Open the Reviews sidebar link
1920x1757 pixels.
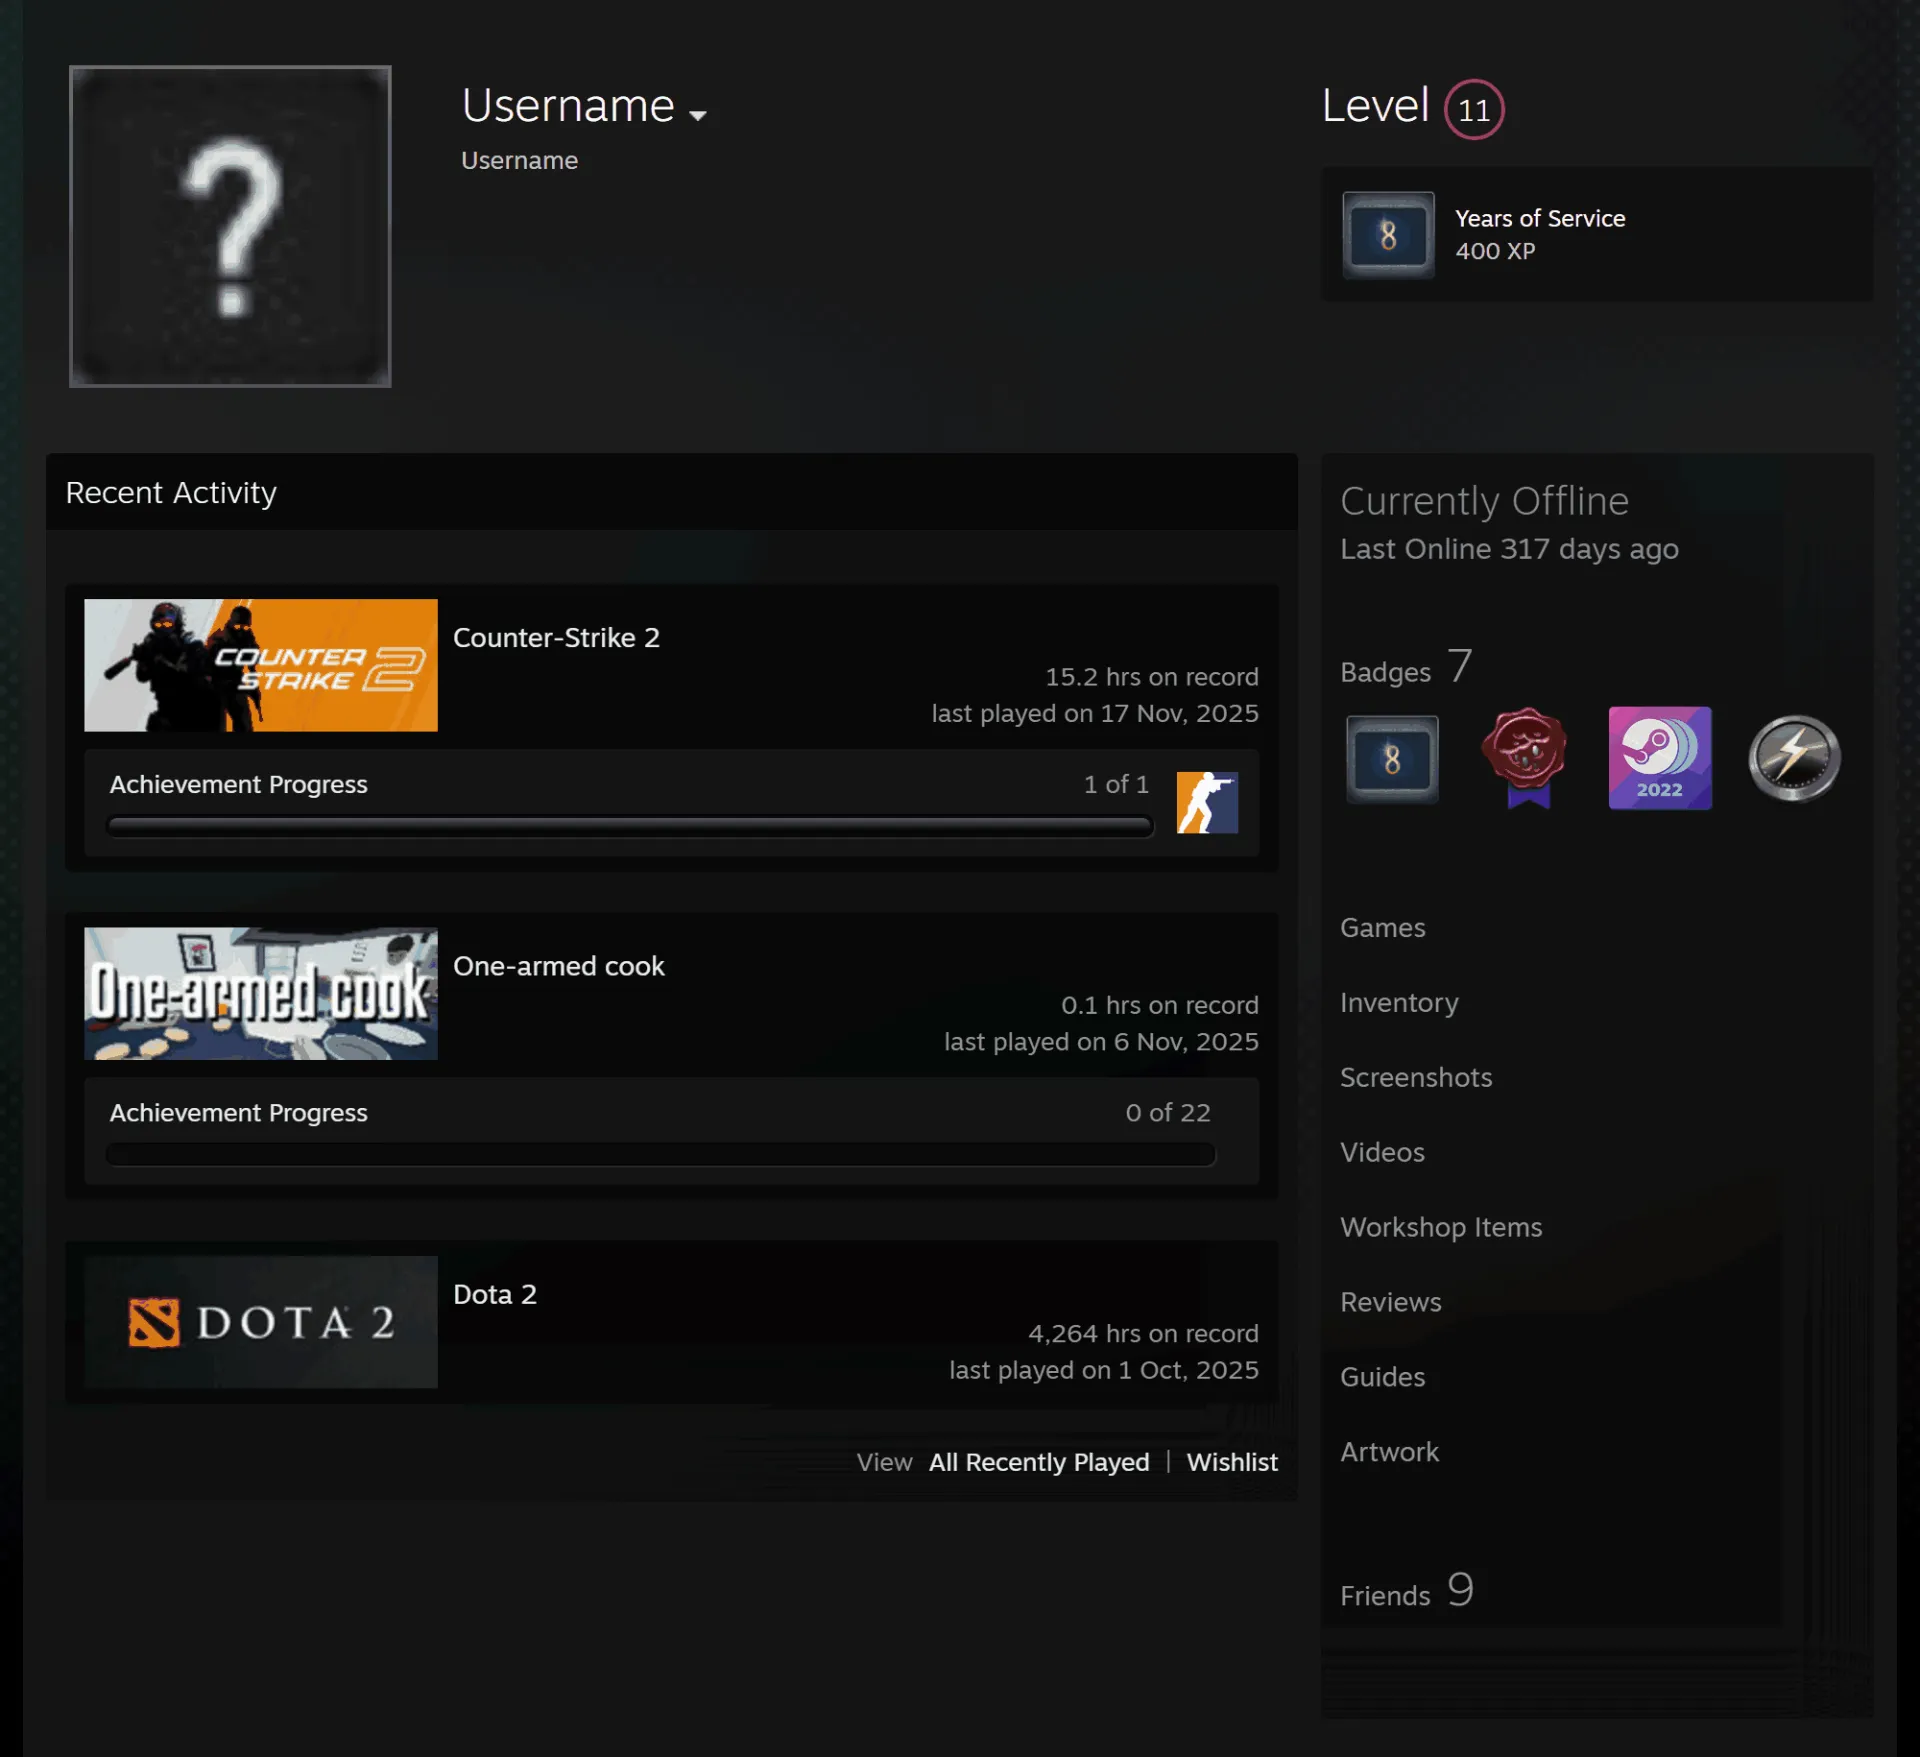(x=1391, y=1303)
